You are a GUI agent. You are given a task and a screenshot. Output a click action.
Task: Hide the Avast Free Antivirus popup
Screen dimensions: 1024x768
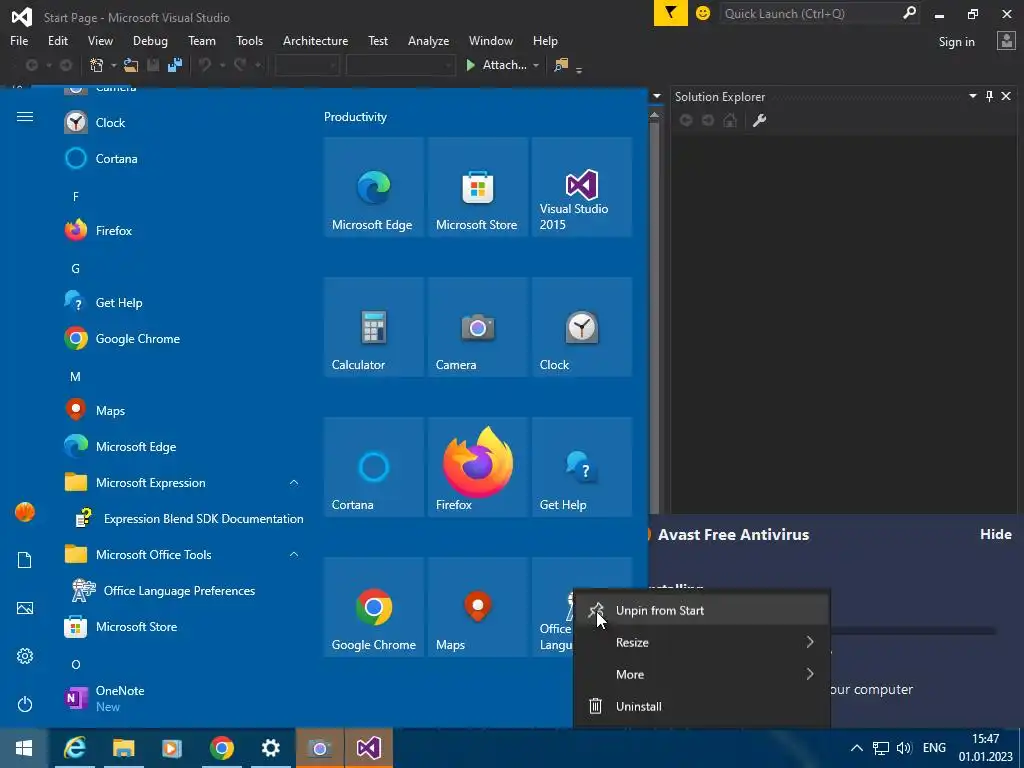[995, 534]
